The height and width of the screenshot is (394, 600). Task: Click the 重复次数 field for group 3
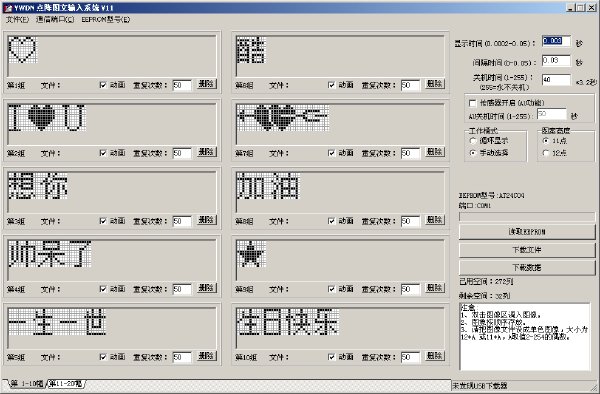[182, 221]
